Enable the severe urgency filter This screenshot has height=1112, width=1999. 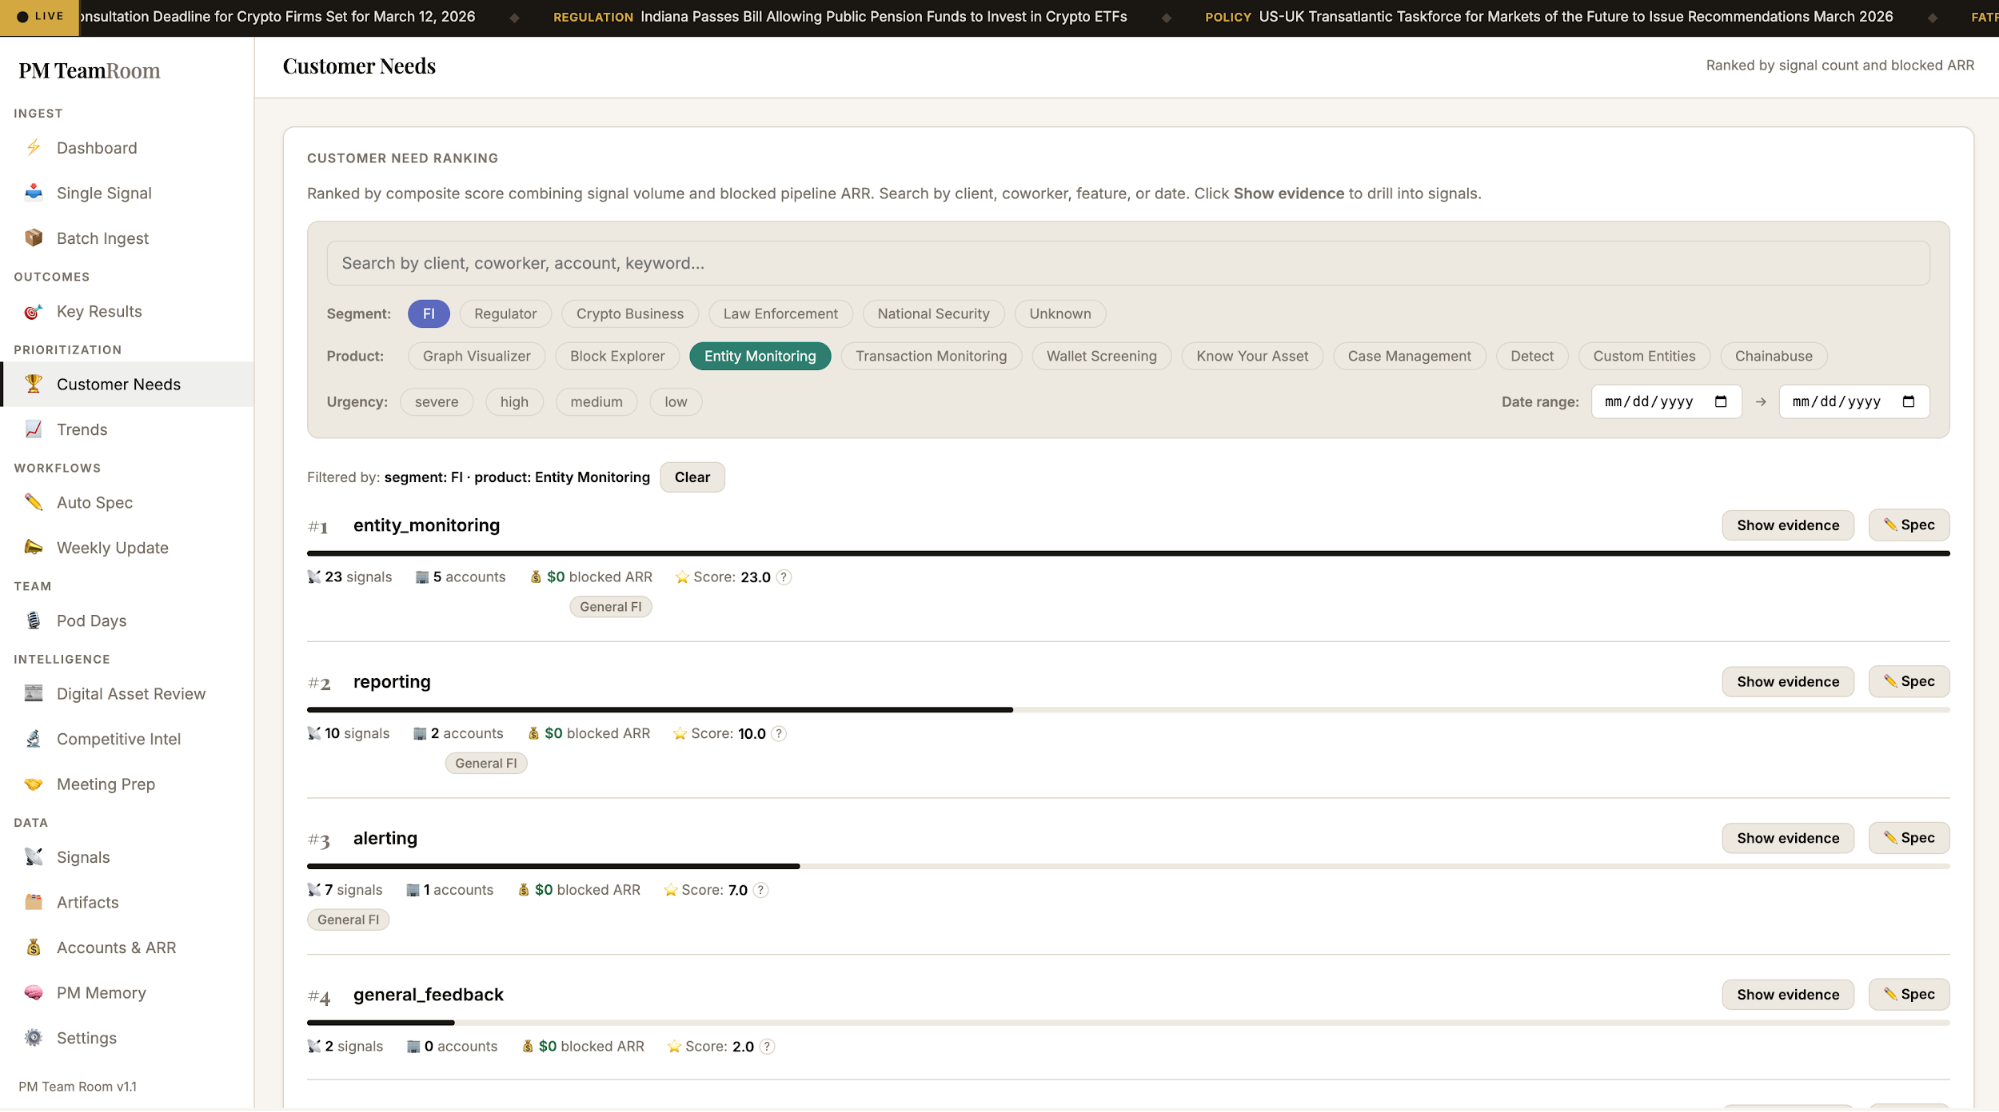click(436, 402)
